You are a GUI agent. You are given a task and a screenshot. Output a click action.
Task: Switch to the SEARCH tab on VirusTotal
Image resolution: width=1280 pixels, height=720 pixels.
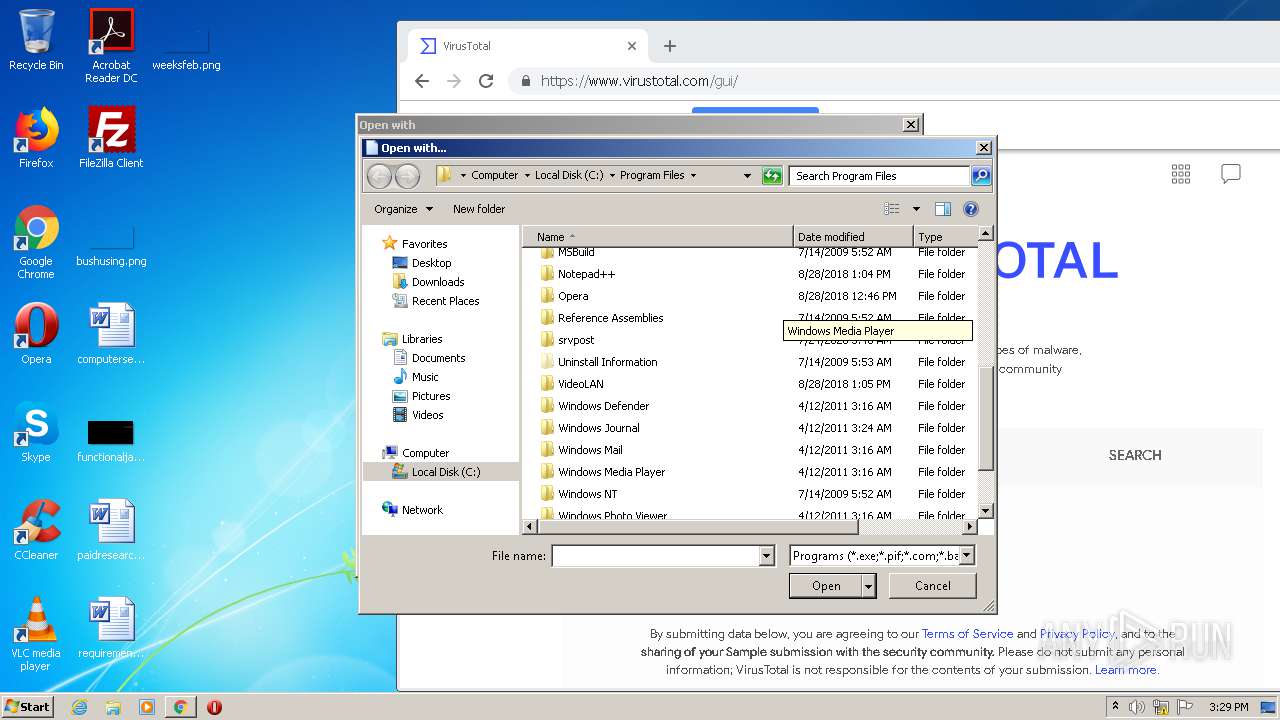tap(1135, 455)
